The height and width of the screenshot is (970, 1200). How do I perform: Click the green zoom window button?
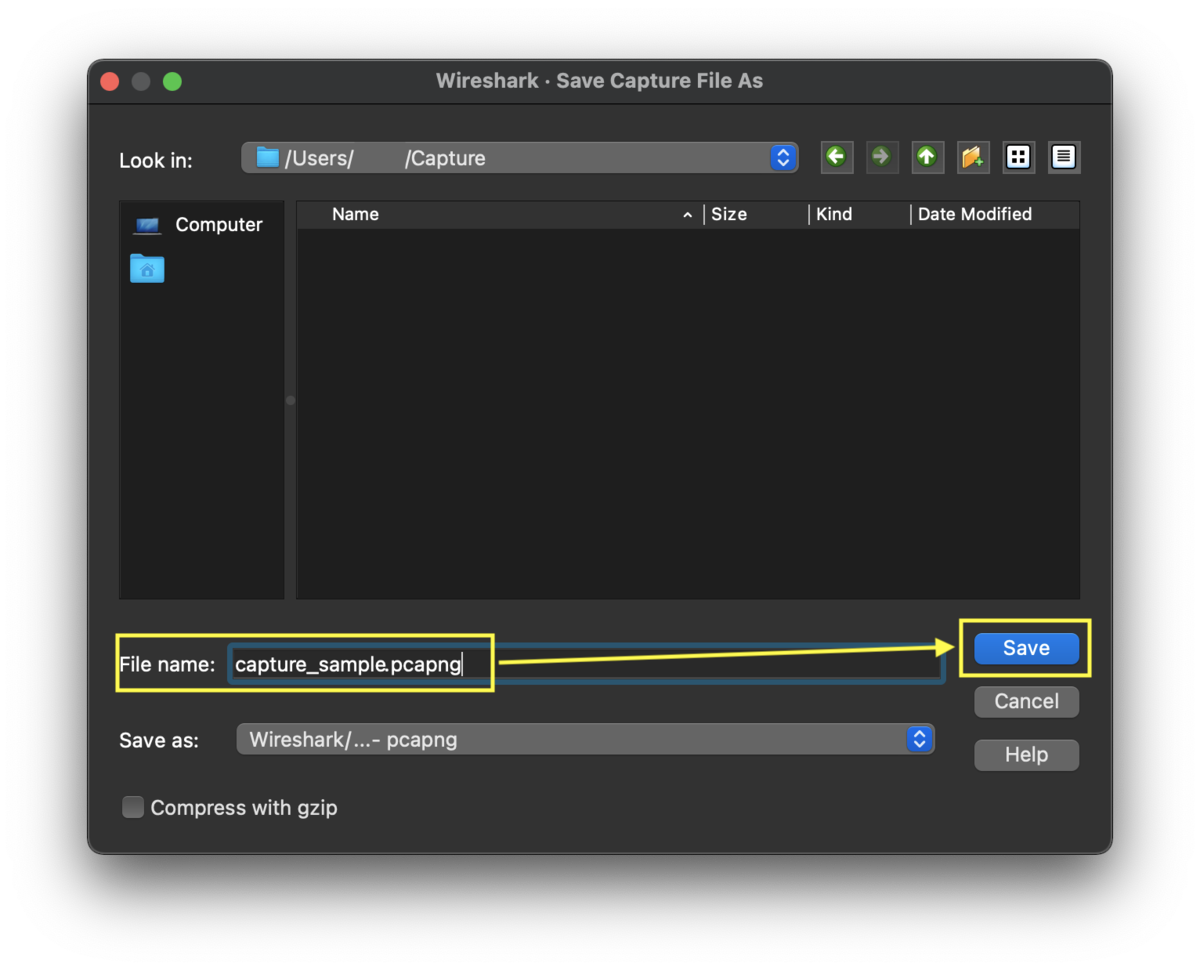[173, 82]
